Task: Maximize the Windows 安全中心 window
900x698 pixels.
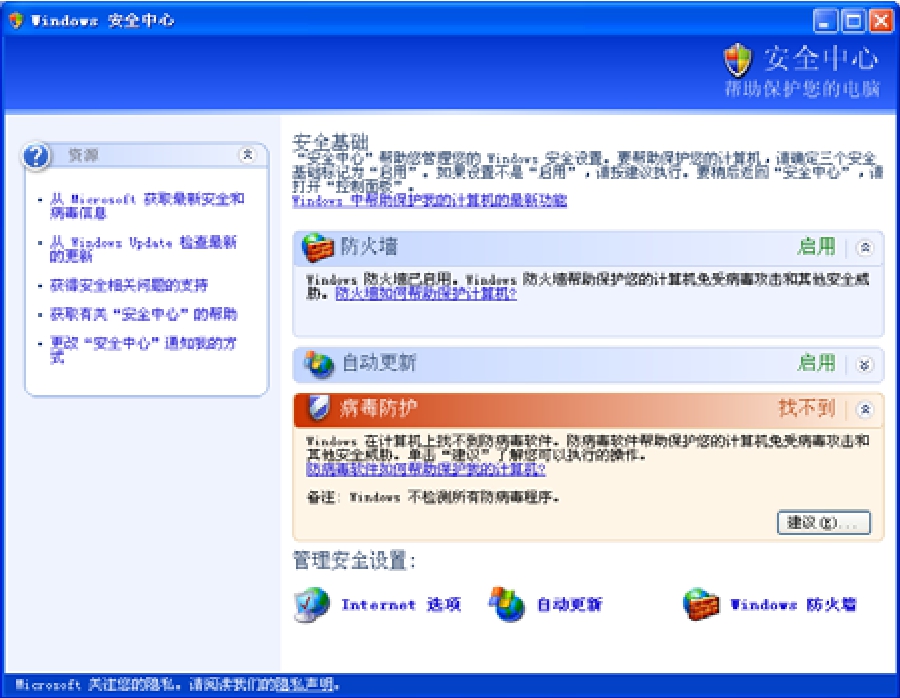Action: 853,21
